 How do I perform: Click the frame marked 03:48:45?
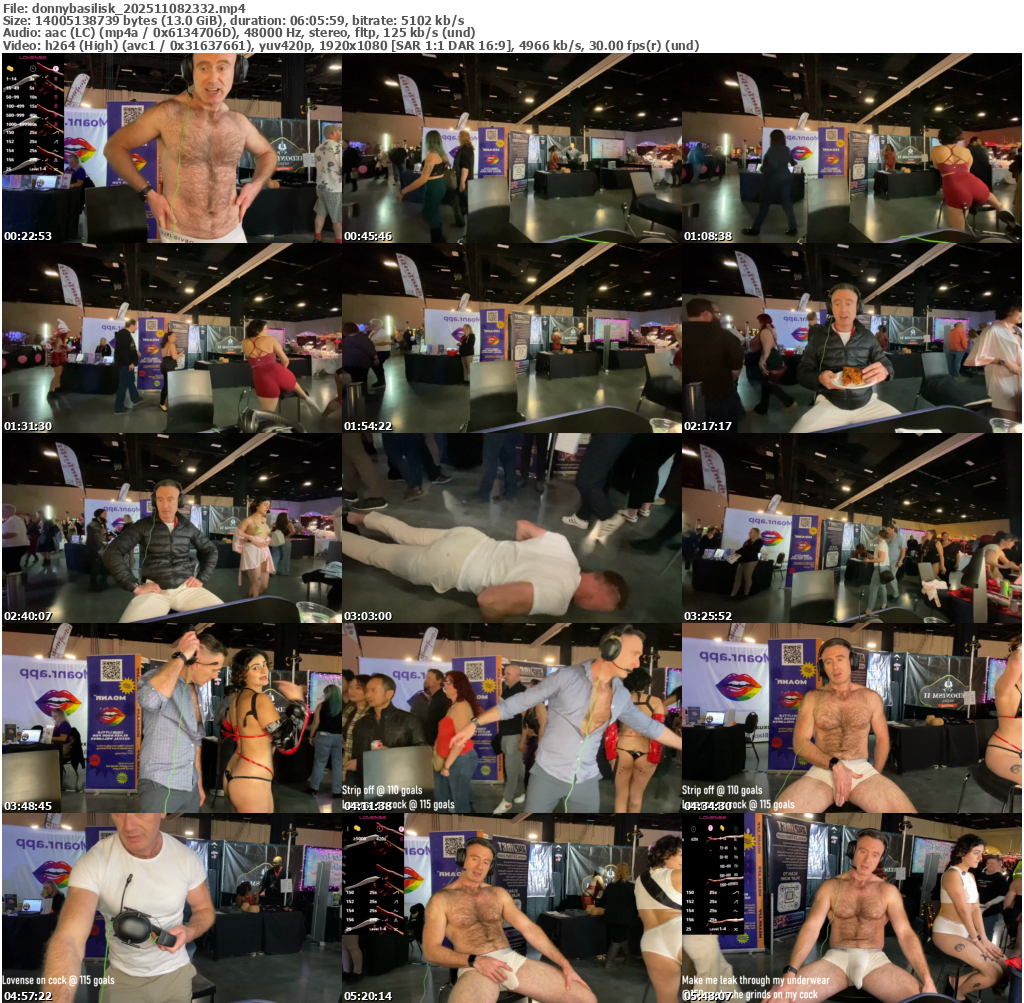point(171,718)
